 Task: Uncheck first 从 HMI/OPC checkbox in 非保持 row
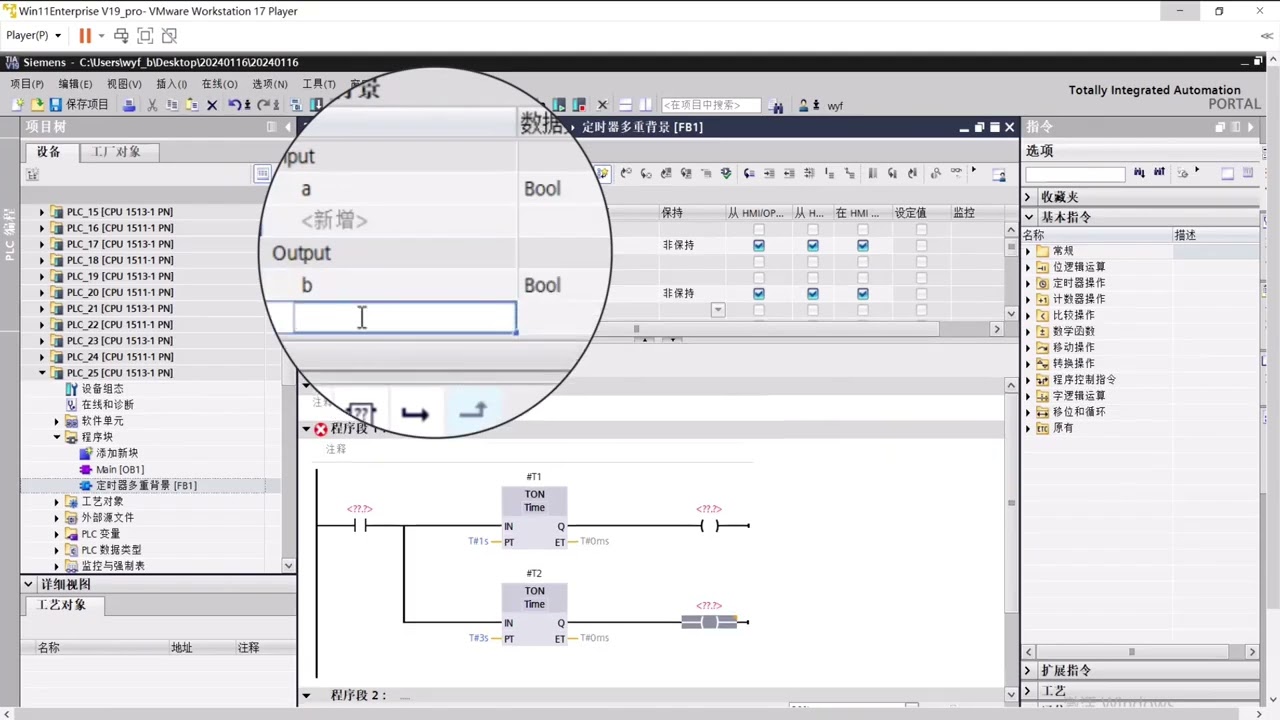[759, 245]
